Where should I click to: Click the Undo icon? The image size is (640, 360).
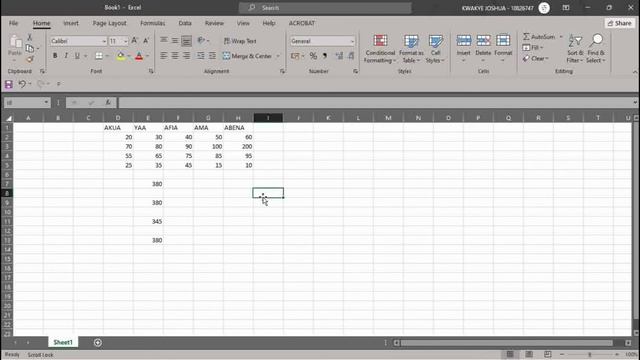[22, 84]
